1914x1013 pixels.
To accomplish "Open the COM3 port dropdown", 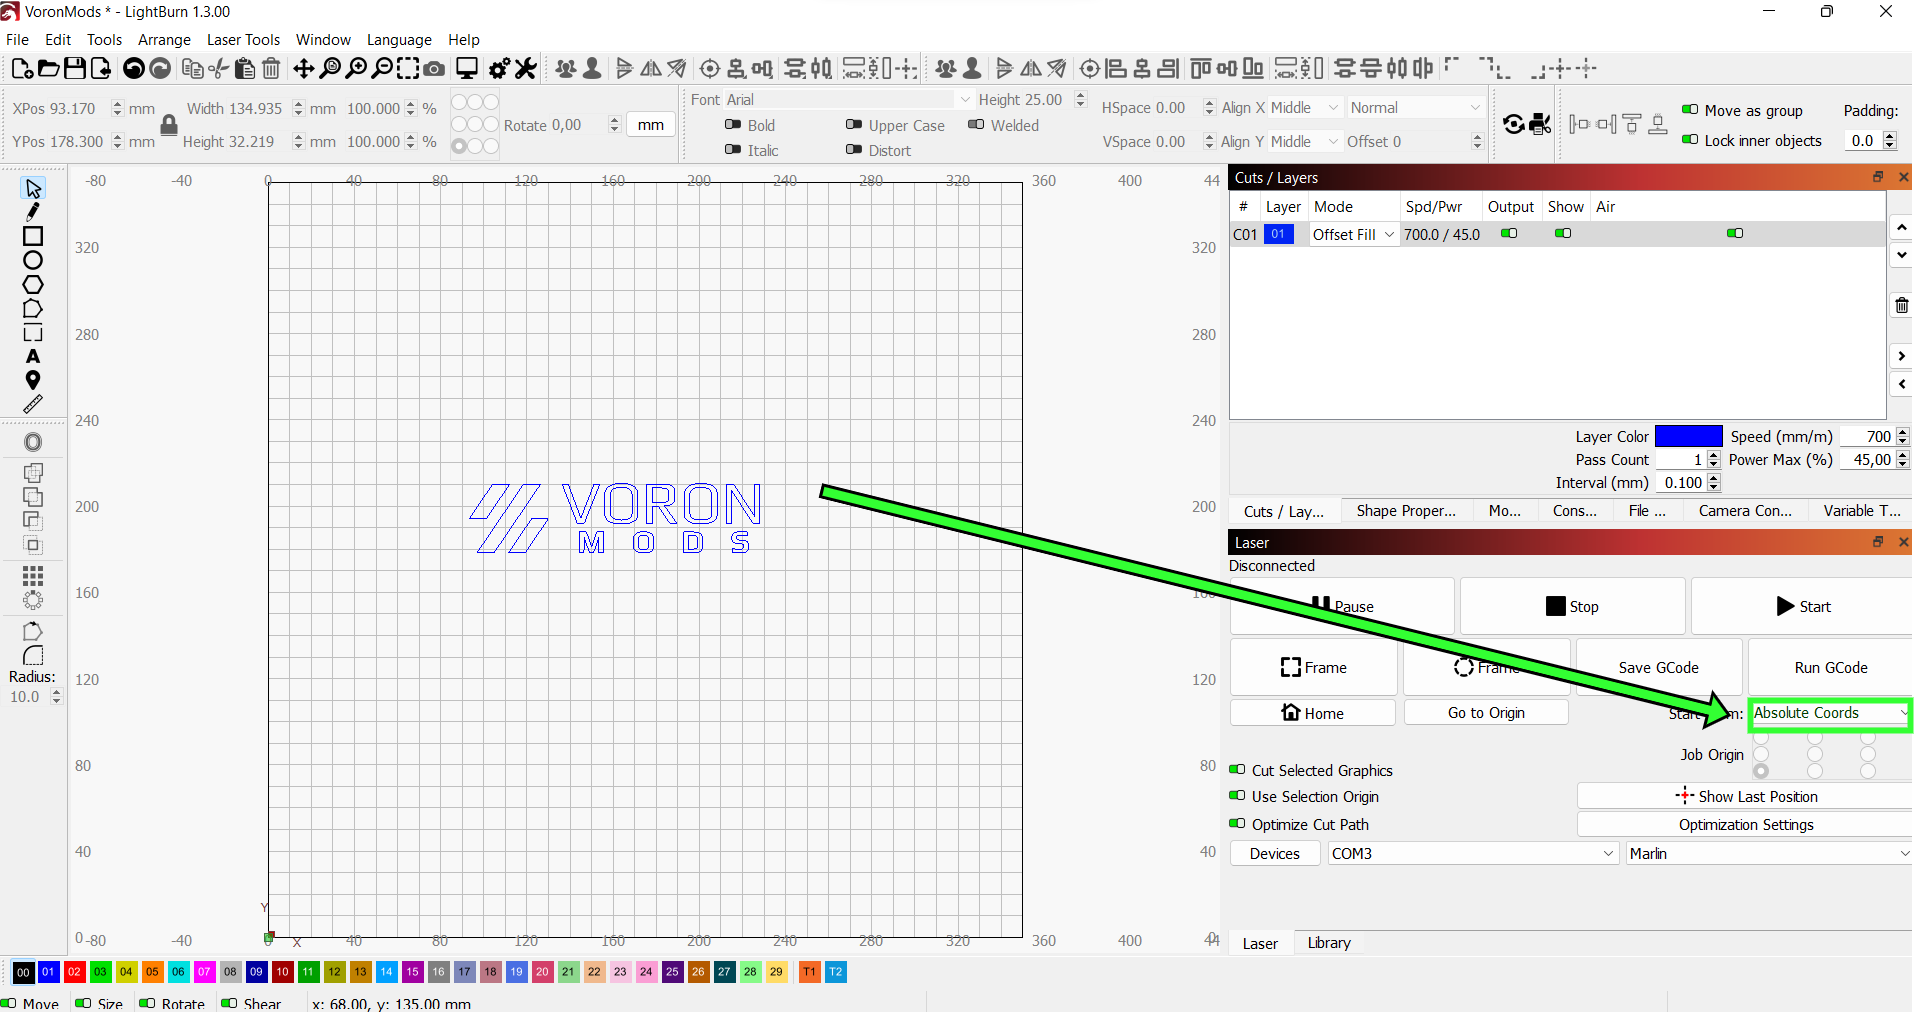I will tap(1472, 853).
